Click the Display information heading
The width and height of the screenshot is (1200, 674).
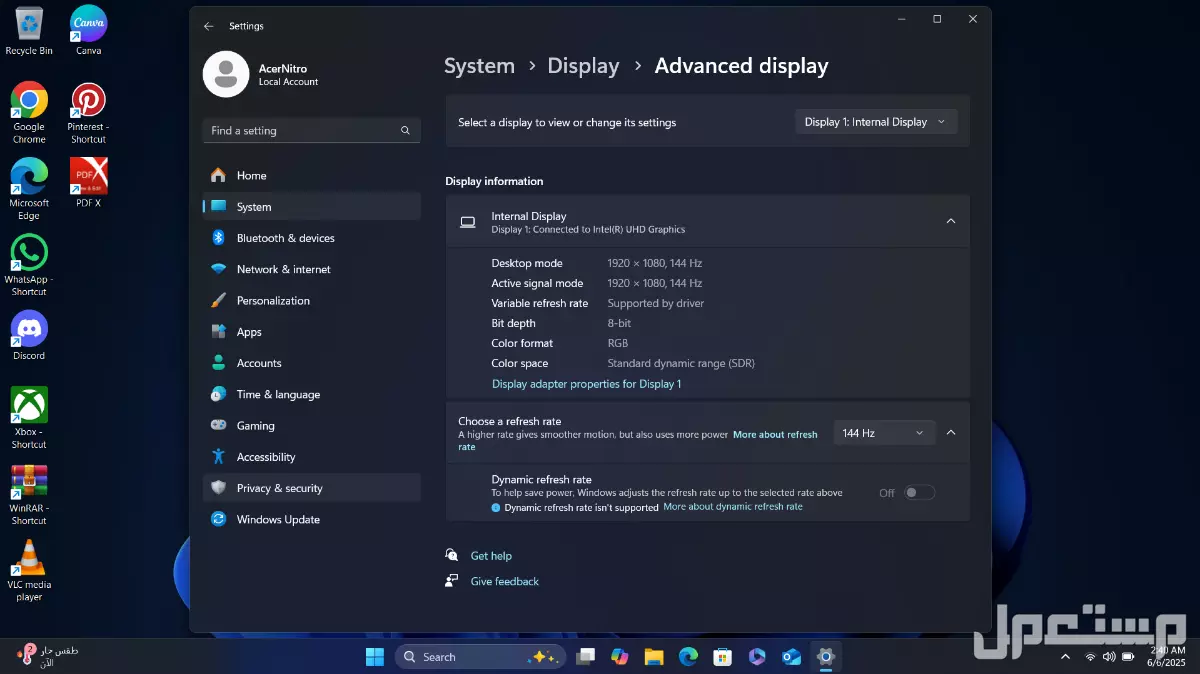point(494,181)
